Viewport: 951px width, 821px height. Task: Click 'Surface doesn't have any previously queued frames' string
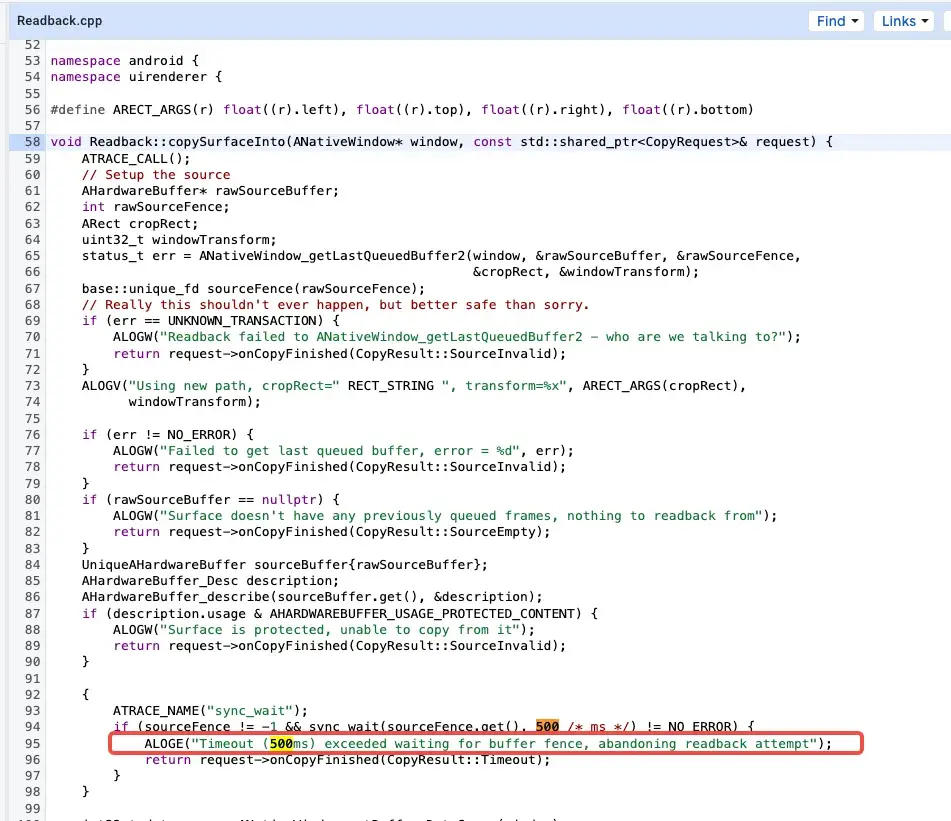point(461,516)
